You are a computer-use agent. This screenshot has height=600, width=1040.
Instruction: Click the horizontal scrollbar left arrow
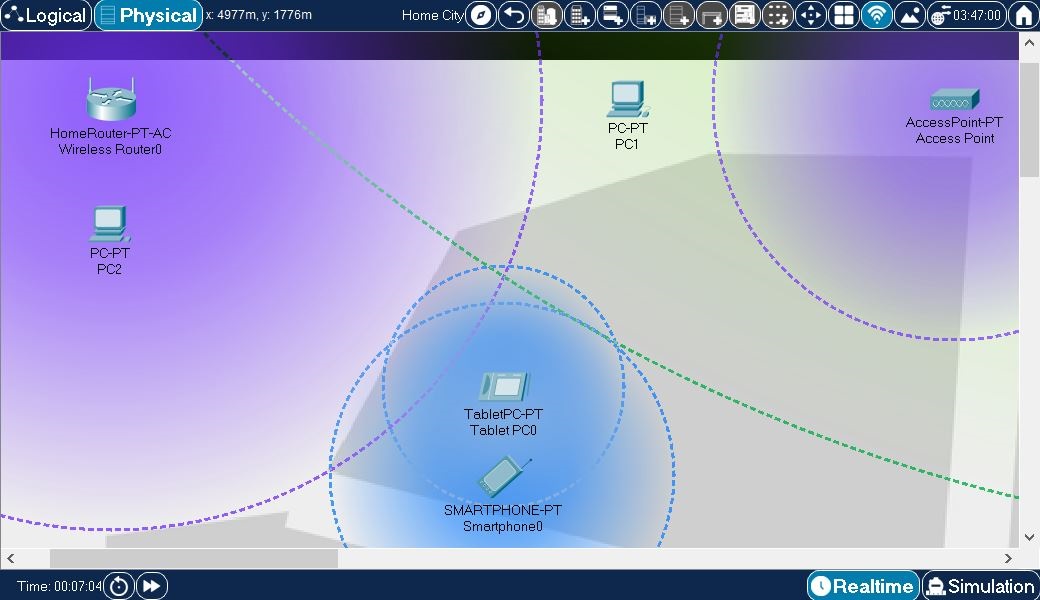click(x=11, y=558)
